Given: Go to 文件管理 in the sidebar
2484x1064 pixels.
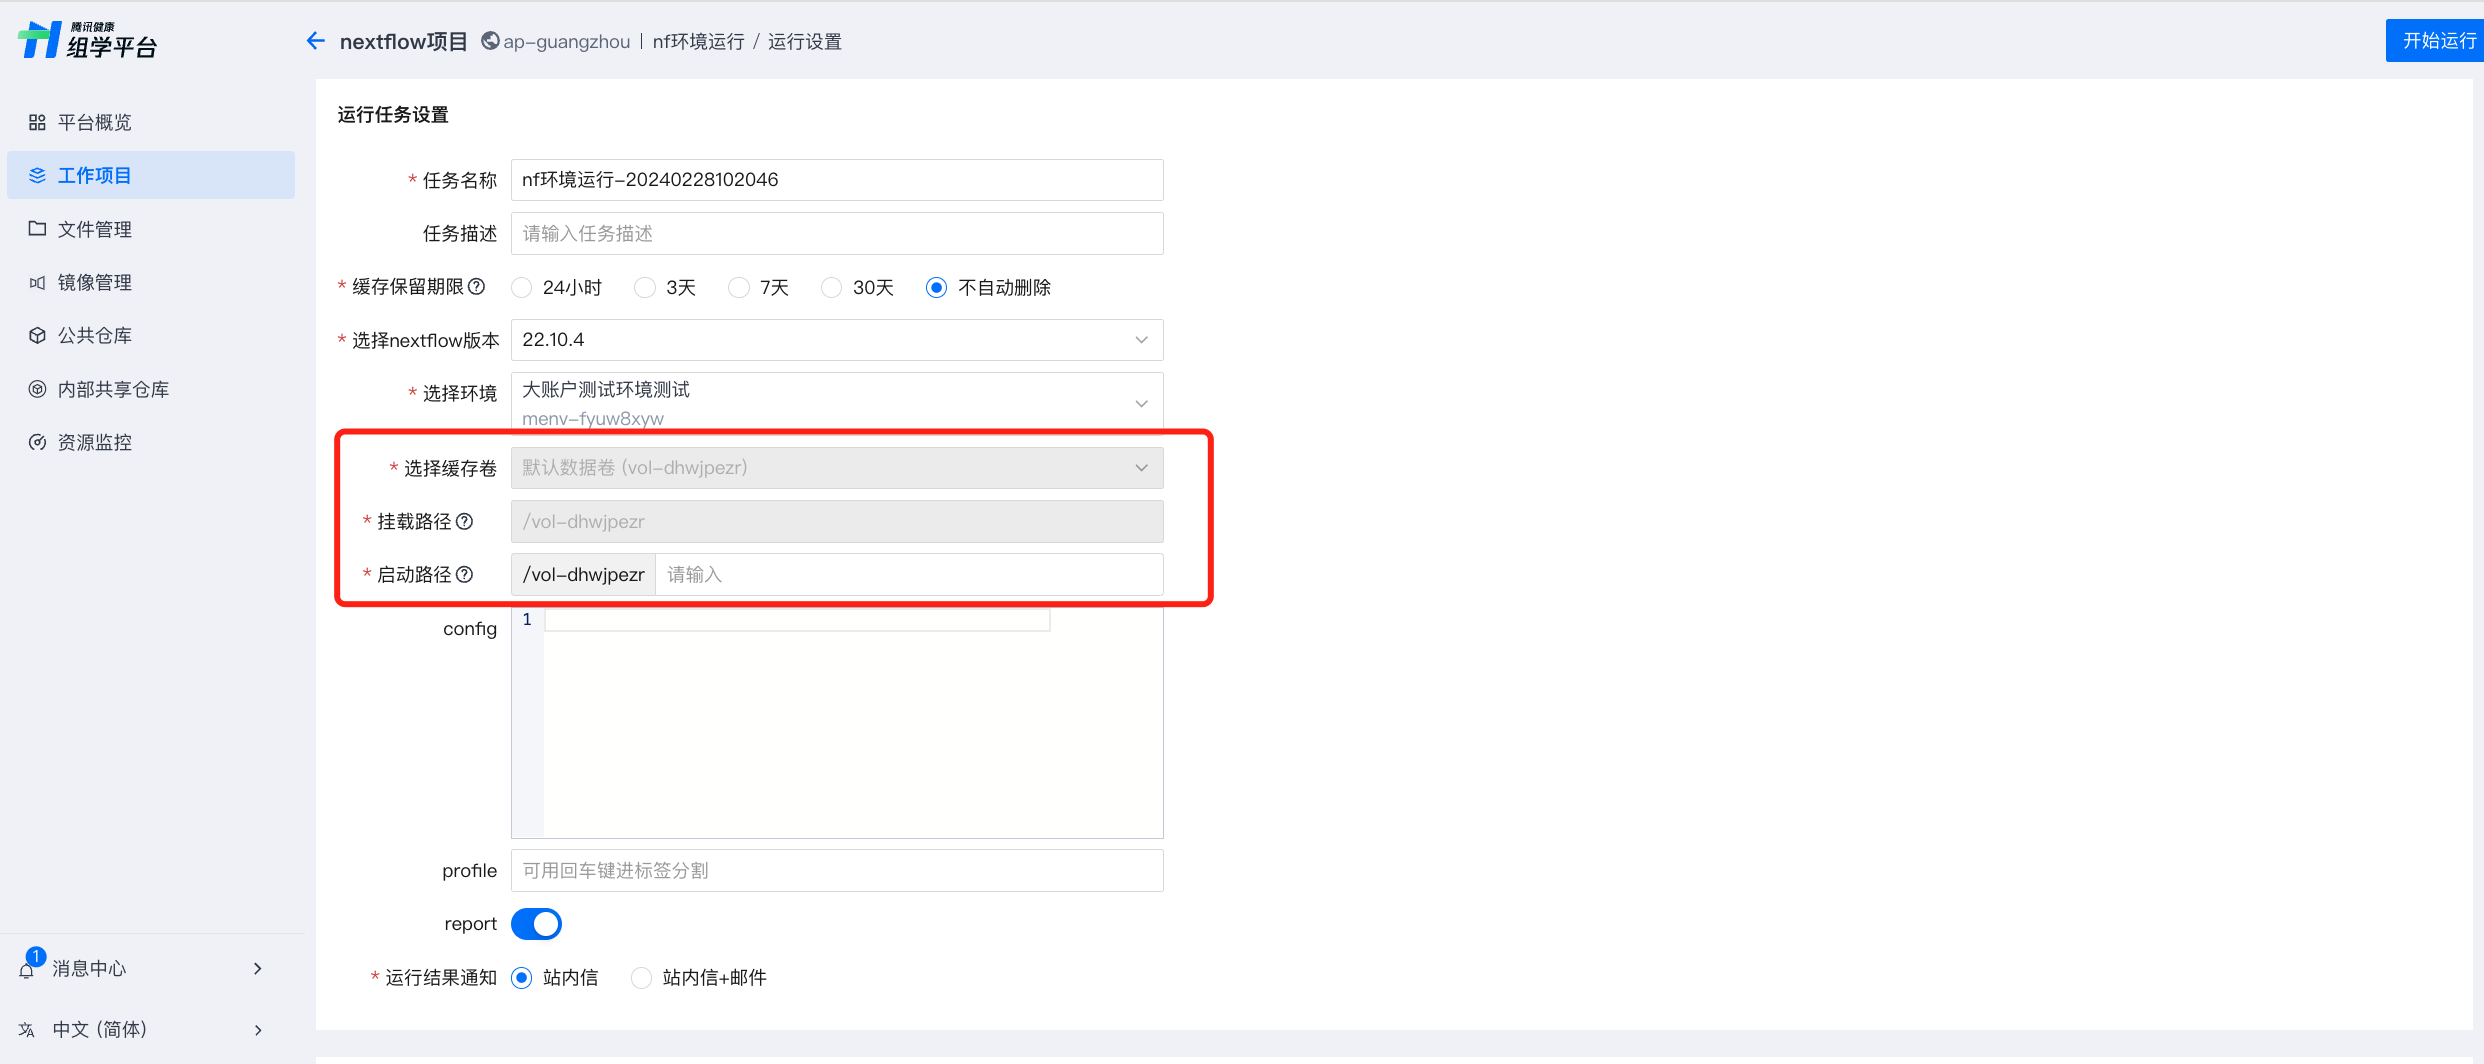Looking at the screenshot, I should point(151,229).
